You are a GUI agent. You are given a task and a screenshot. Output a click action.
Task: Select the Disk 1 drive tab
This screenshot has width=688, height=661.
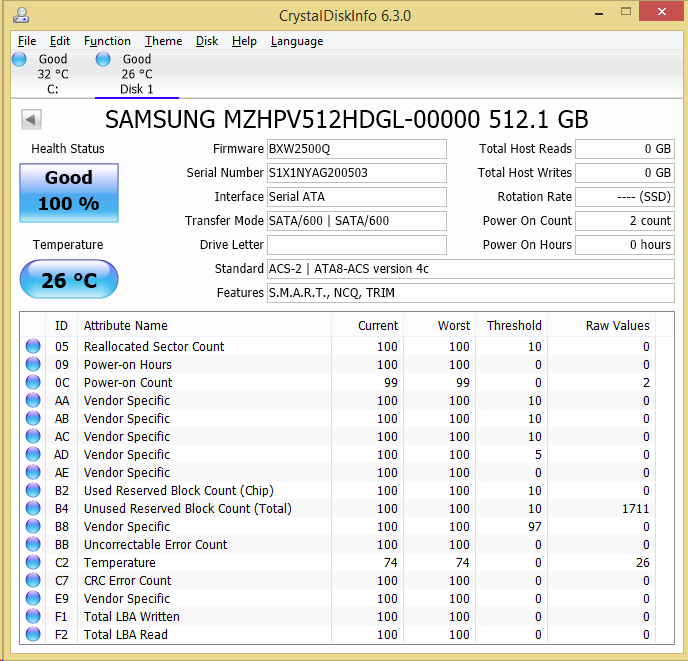pos(136,74)
